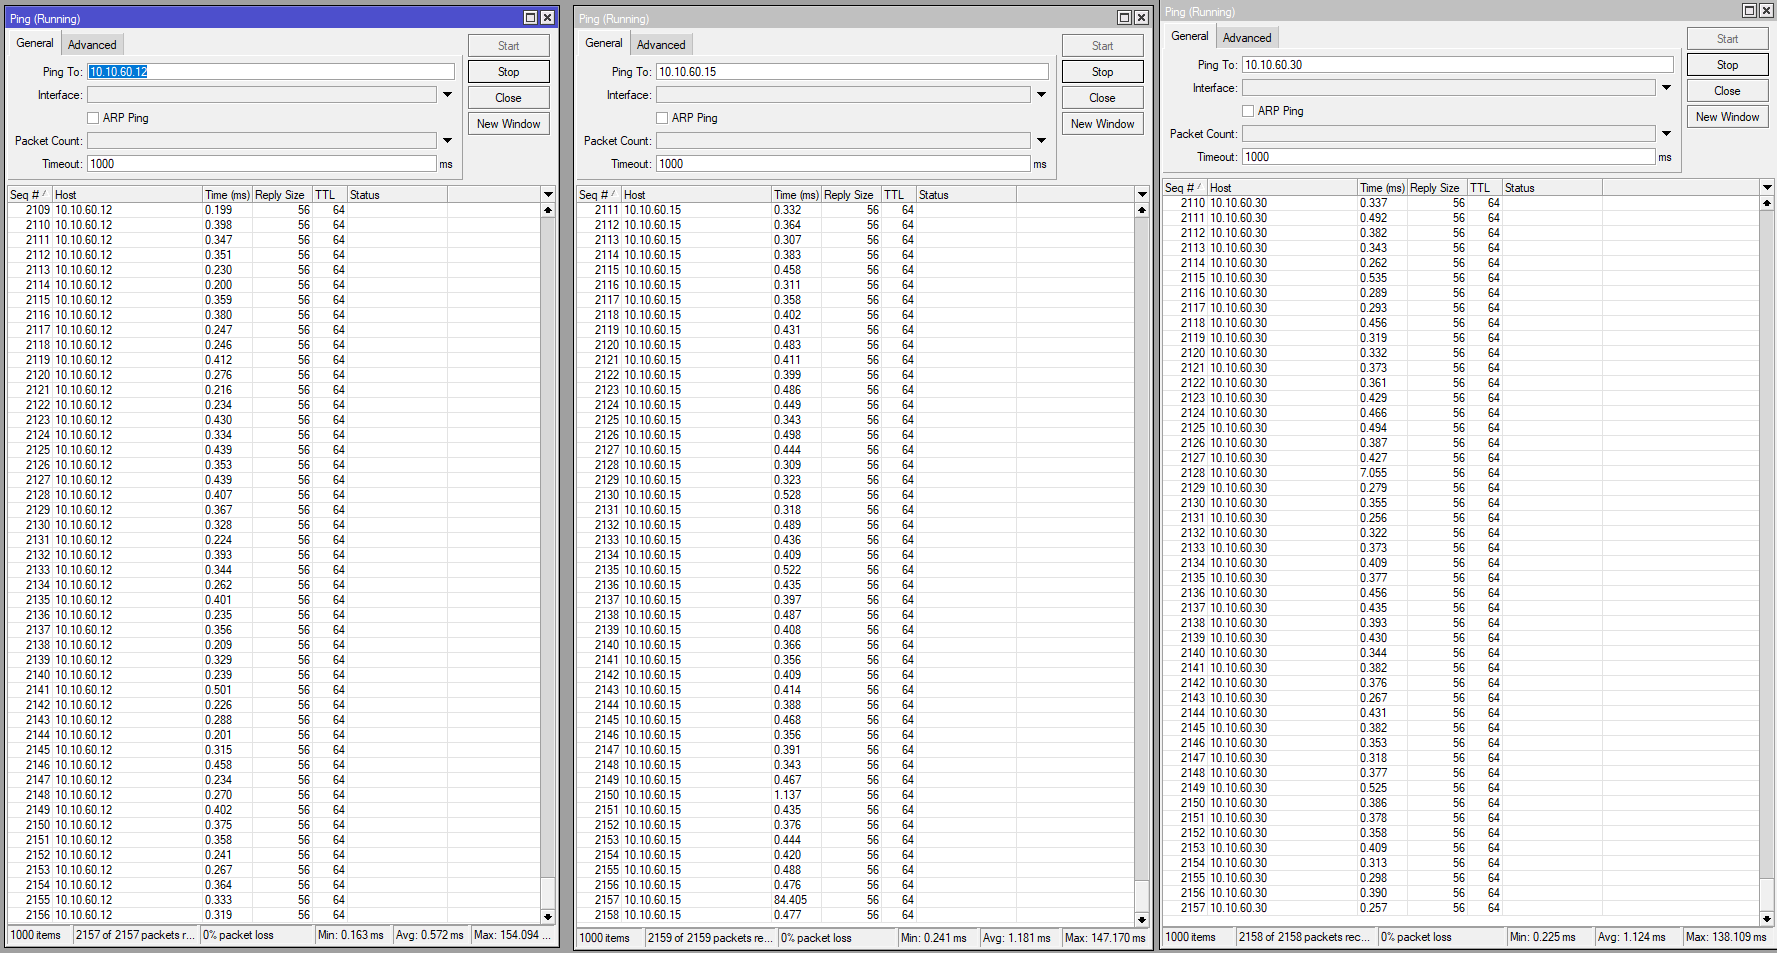Screen dimensions: 1777x953
Task: Click scrollbar down arrow in 10.10.60.30 list
Action: tap(1767, 919)
